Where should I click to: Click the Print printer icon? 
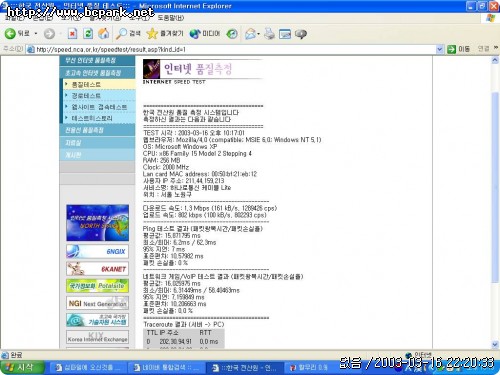269,34
